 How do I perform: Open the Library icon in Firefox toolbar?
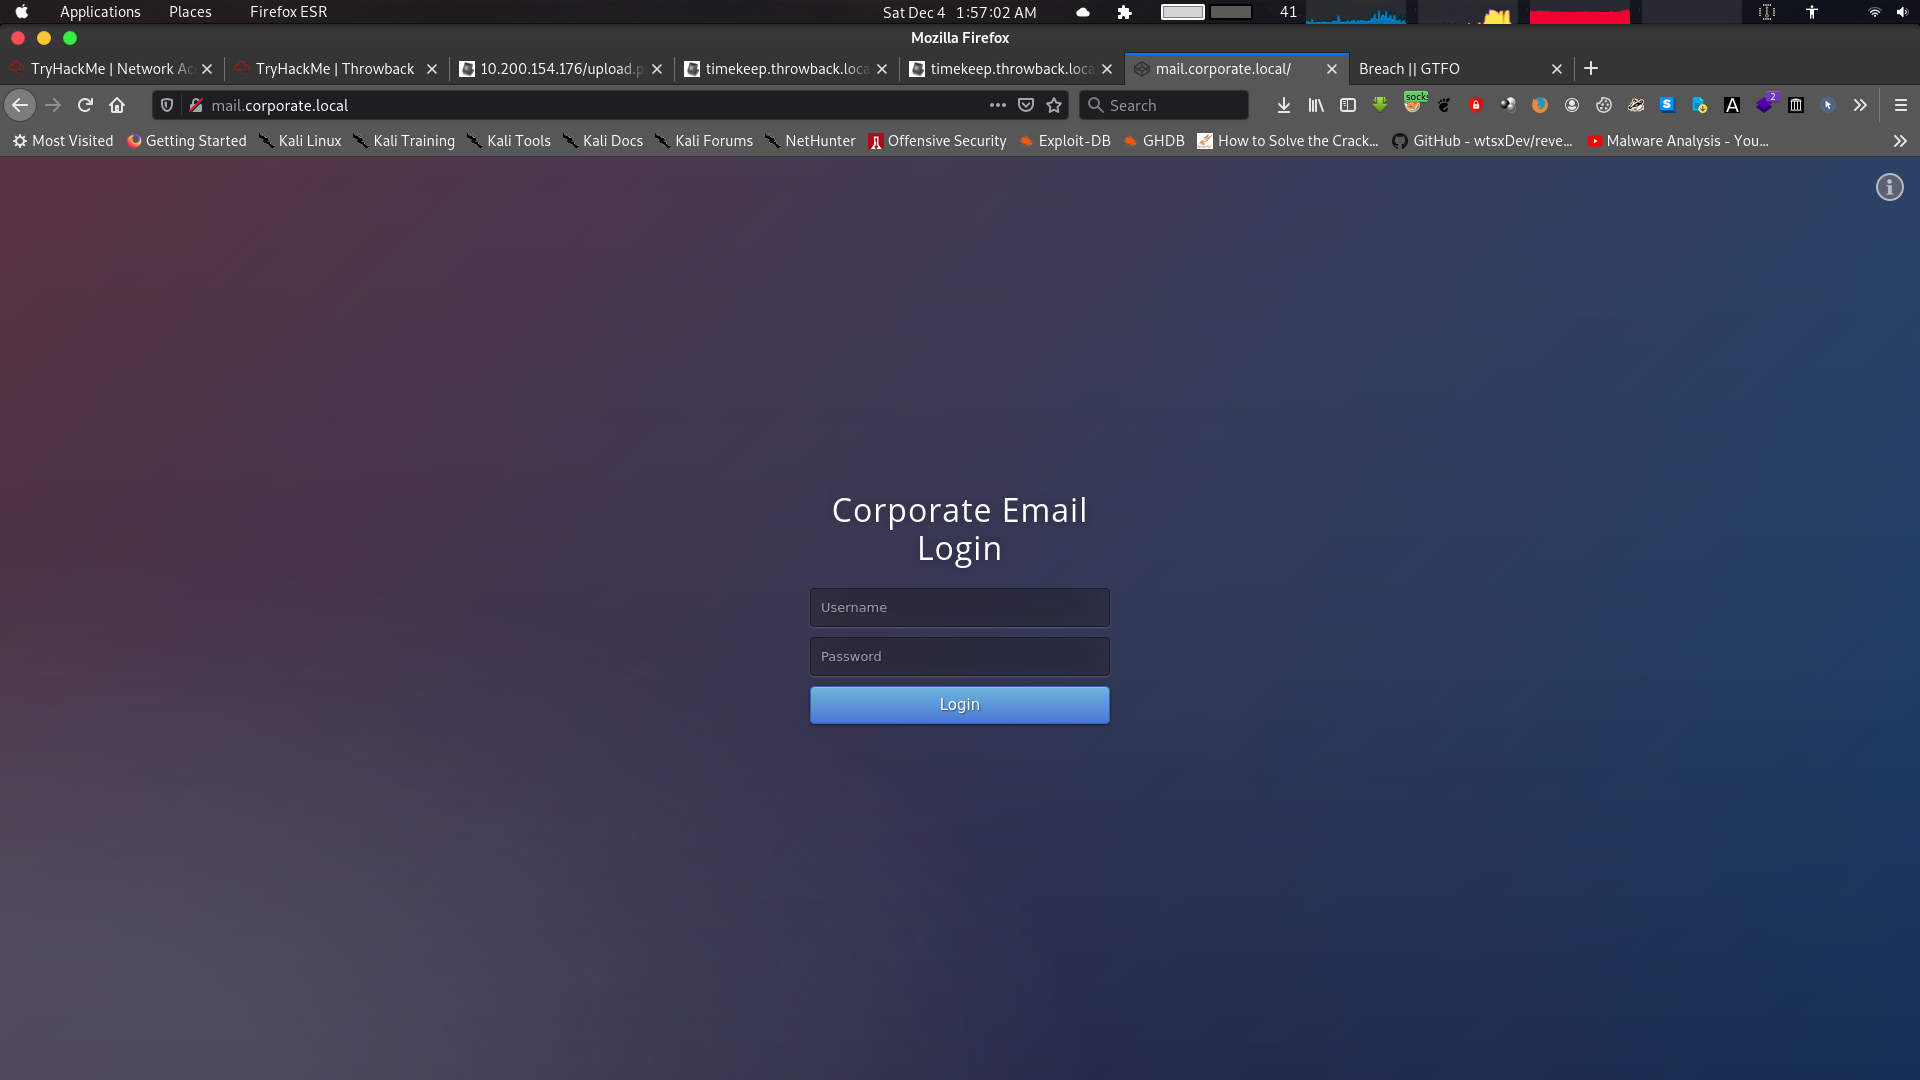pos(1316,105)
